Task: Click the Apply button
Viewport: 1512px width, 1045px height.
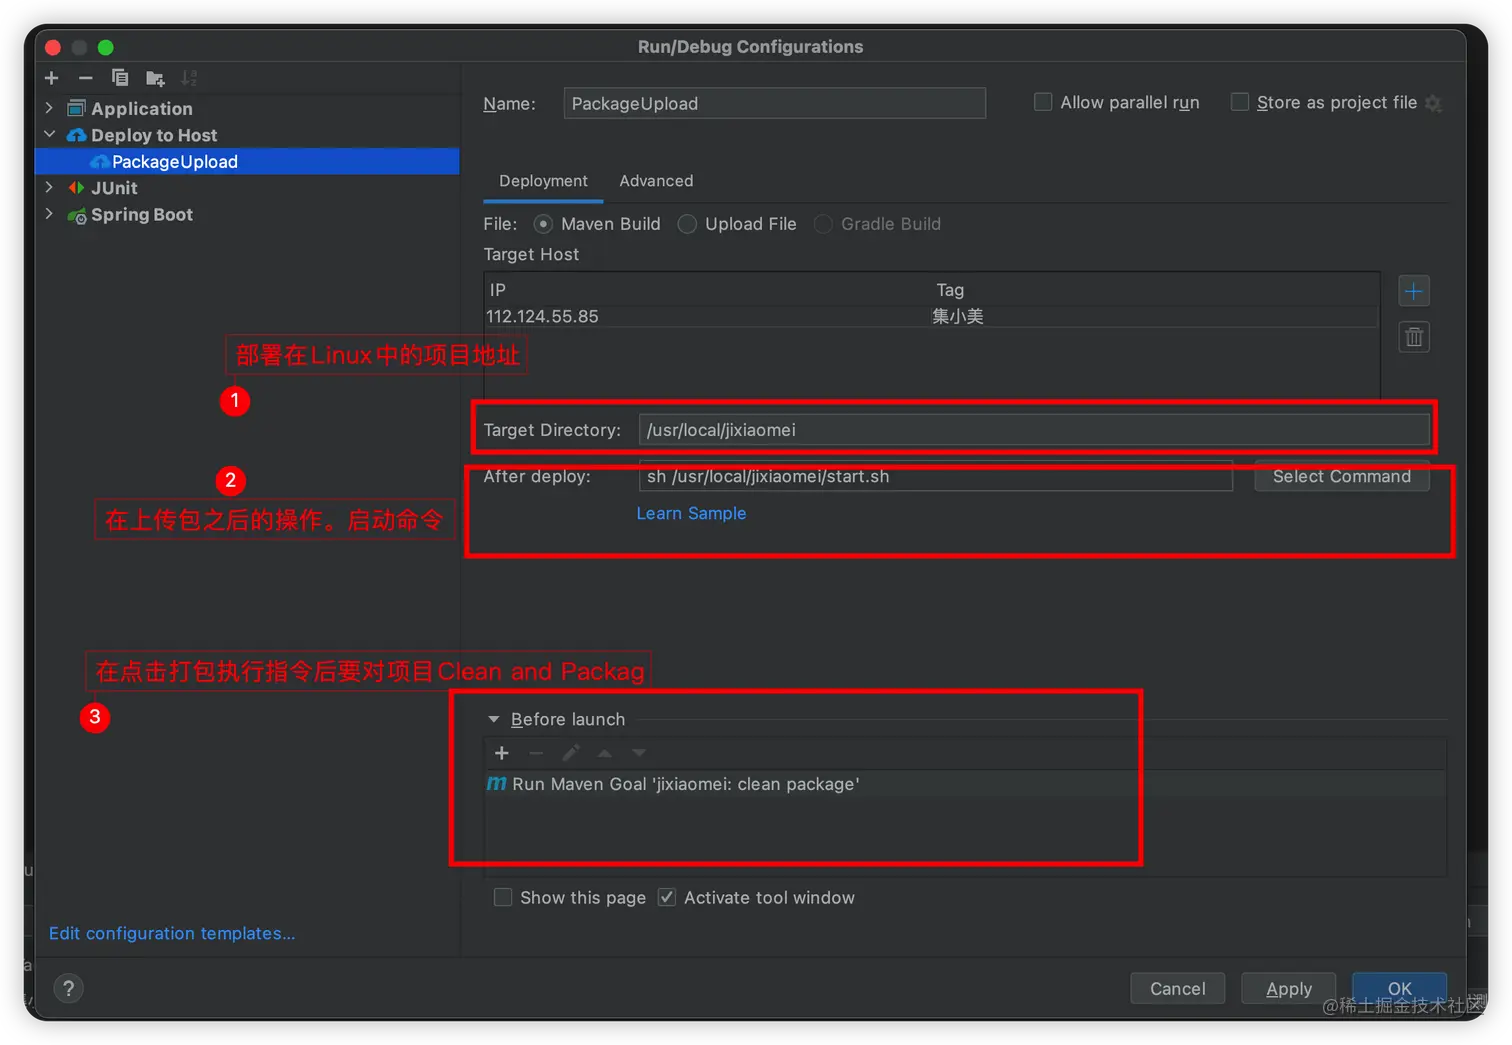Action: click(x=1289, y=988)
